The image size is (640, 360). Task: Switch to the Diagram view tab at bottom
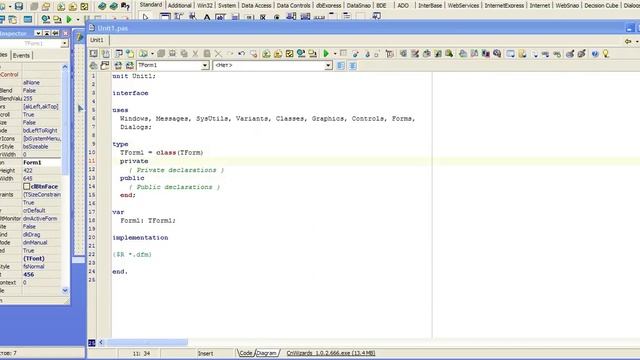click(x=267, y=353)
